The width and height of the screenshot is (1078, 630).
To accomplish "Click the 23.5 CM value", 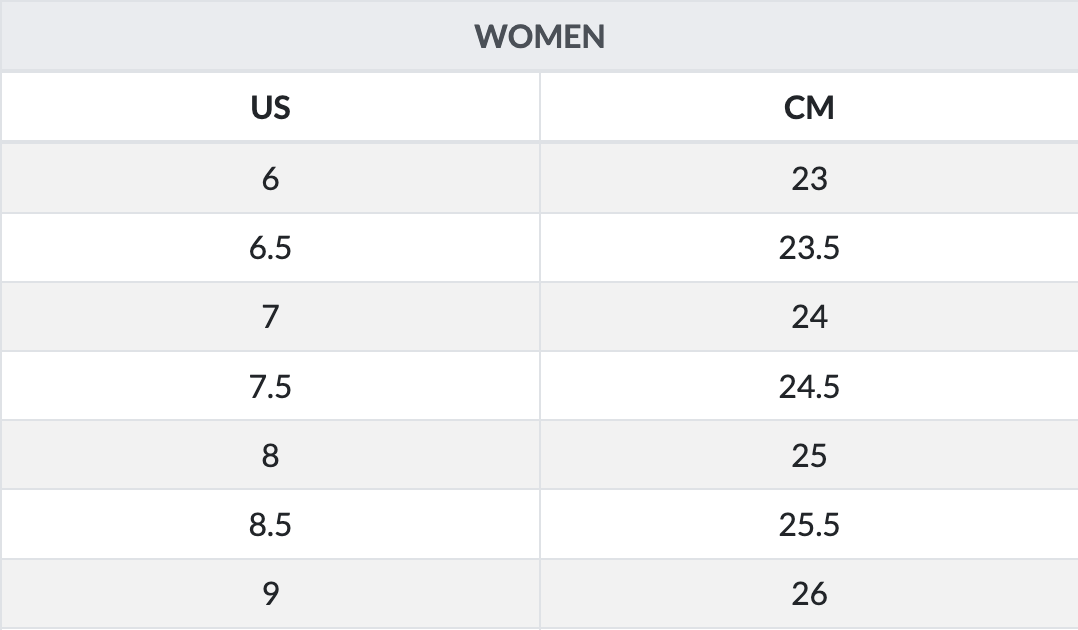I will coord(809,247).
